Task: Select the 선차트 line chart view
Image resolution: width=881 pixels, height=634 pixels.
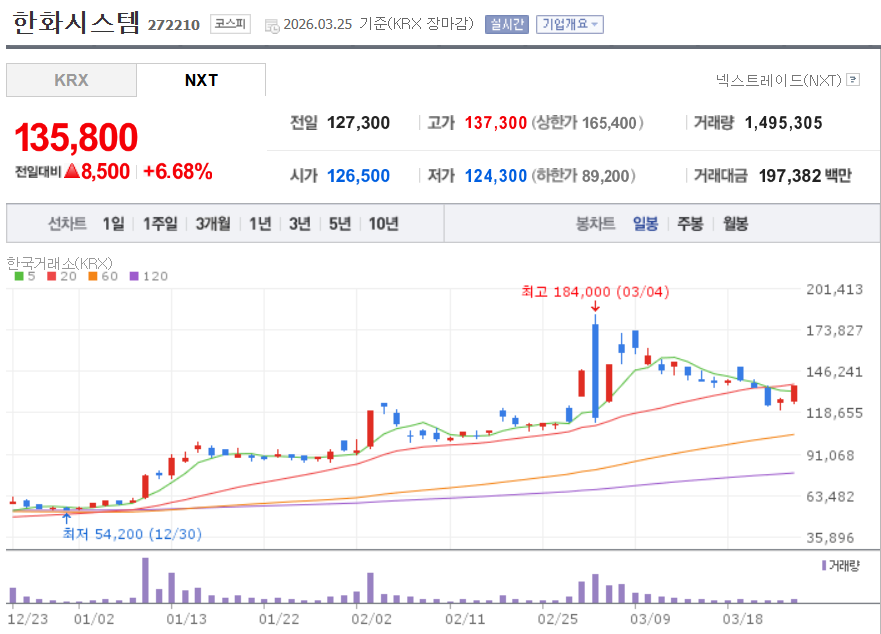Action: point(68,224)
